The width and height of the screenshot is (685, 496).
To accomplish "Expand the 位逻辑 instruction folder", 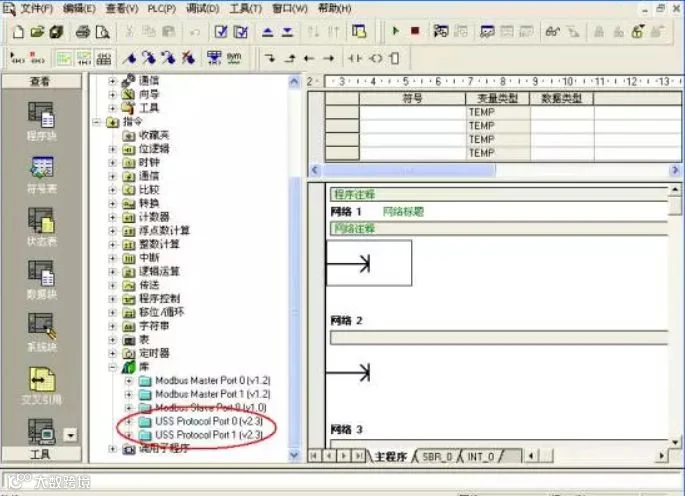I will pos(112,149).
